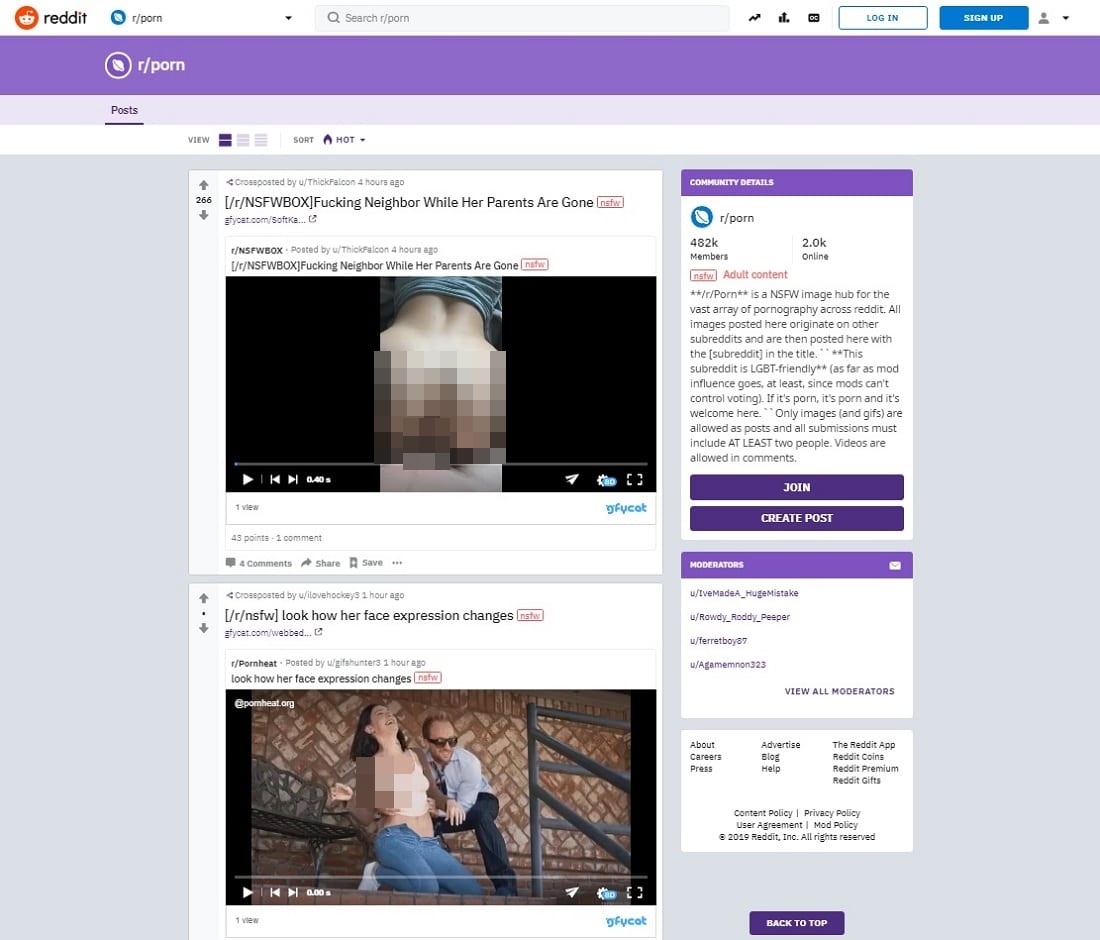Open the Hot sort dropdown
Screen dimensions: 1100x940
(344, 140)
